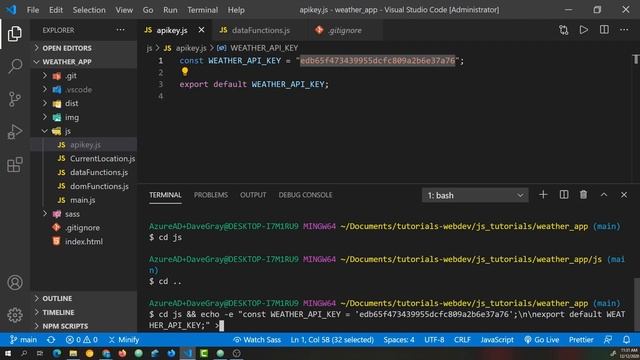This screenshot has width=640, height=360.
Task: Run the code with play icon
Action: [584, 30]
